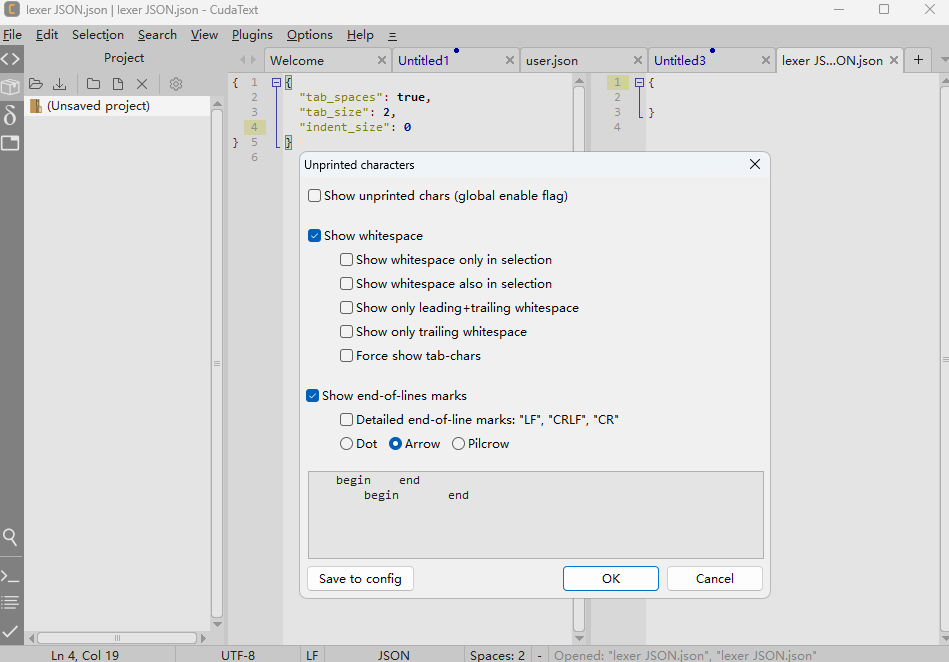Collapse the fold marker on line 1
The width and height of the screenshot is (949, 662).
point(276,82)
